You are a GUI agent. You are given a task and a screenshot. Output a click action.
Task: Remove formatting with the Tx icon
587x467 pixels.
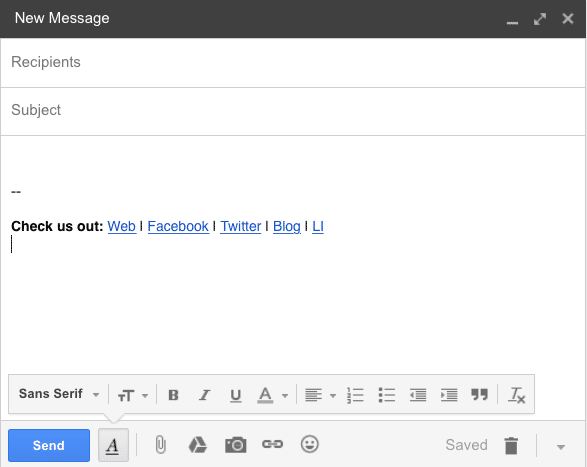point(517,395)
